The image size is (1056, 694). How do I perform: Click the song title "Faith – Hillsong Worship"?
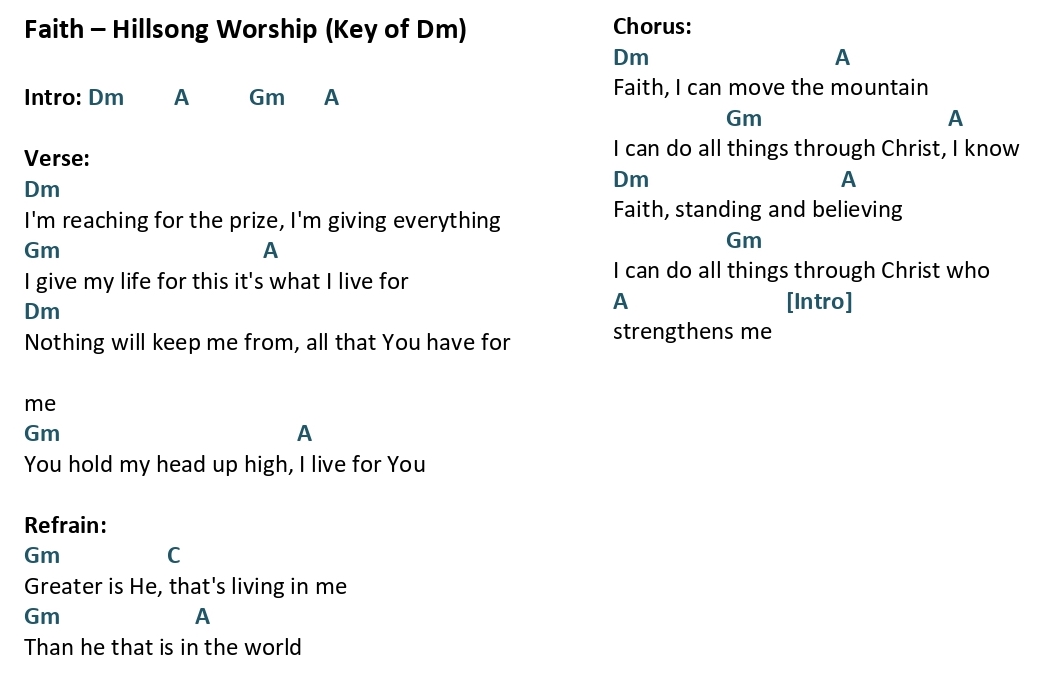point(170,30)
